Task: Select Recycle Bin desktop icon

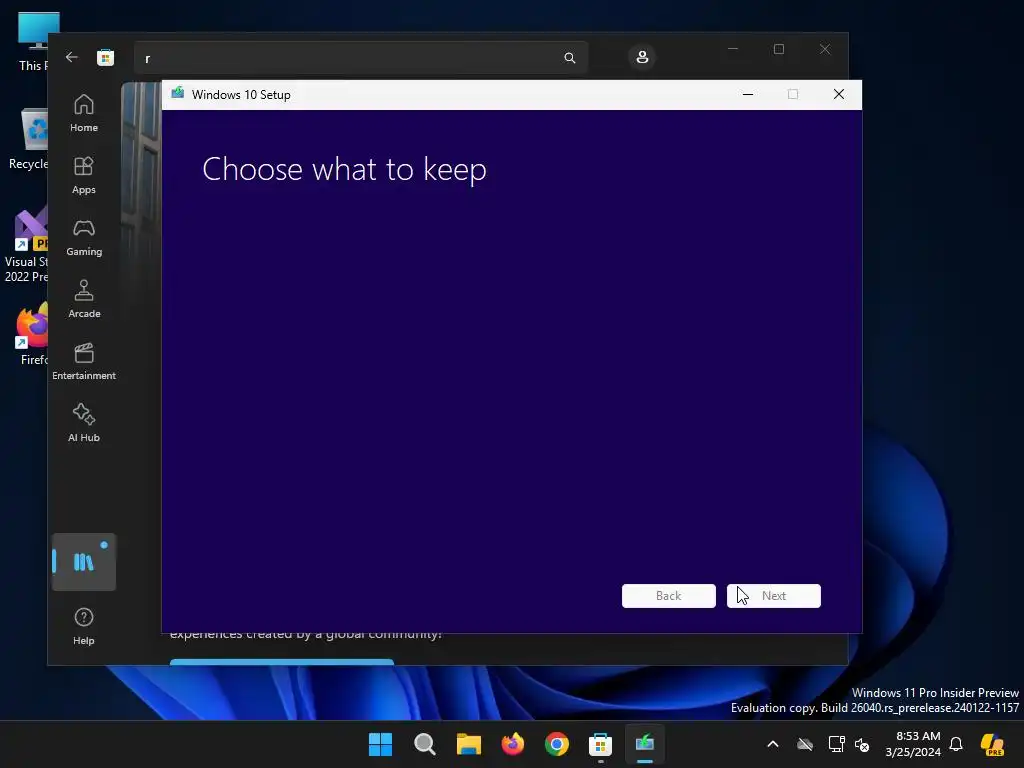Action: tap(27, 139)
